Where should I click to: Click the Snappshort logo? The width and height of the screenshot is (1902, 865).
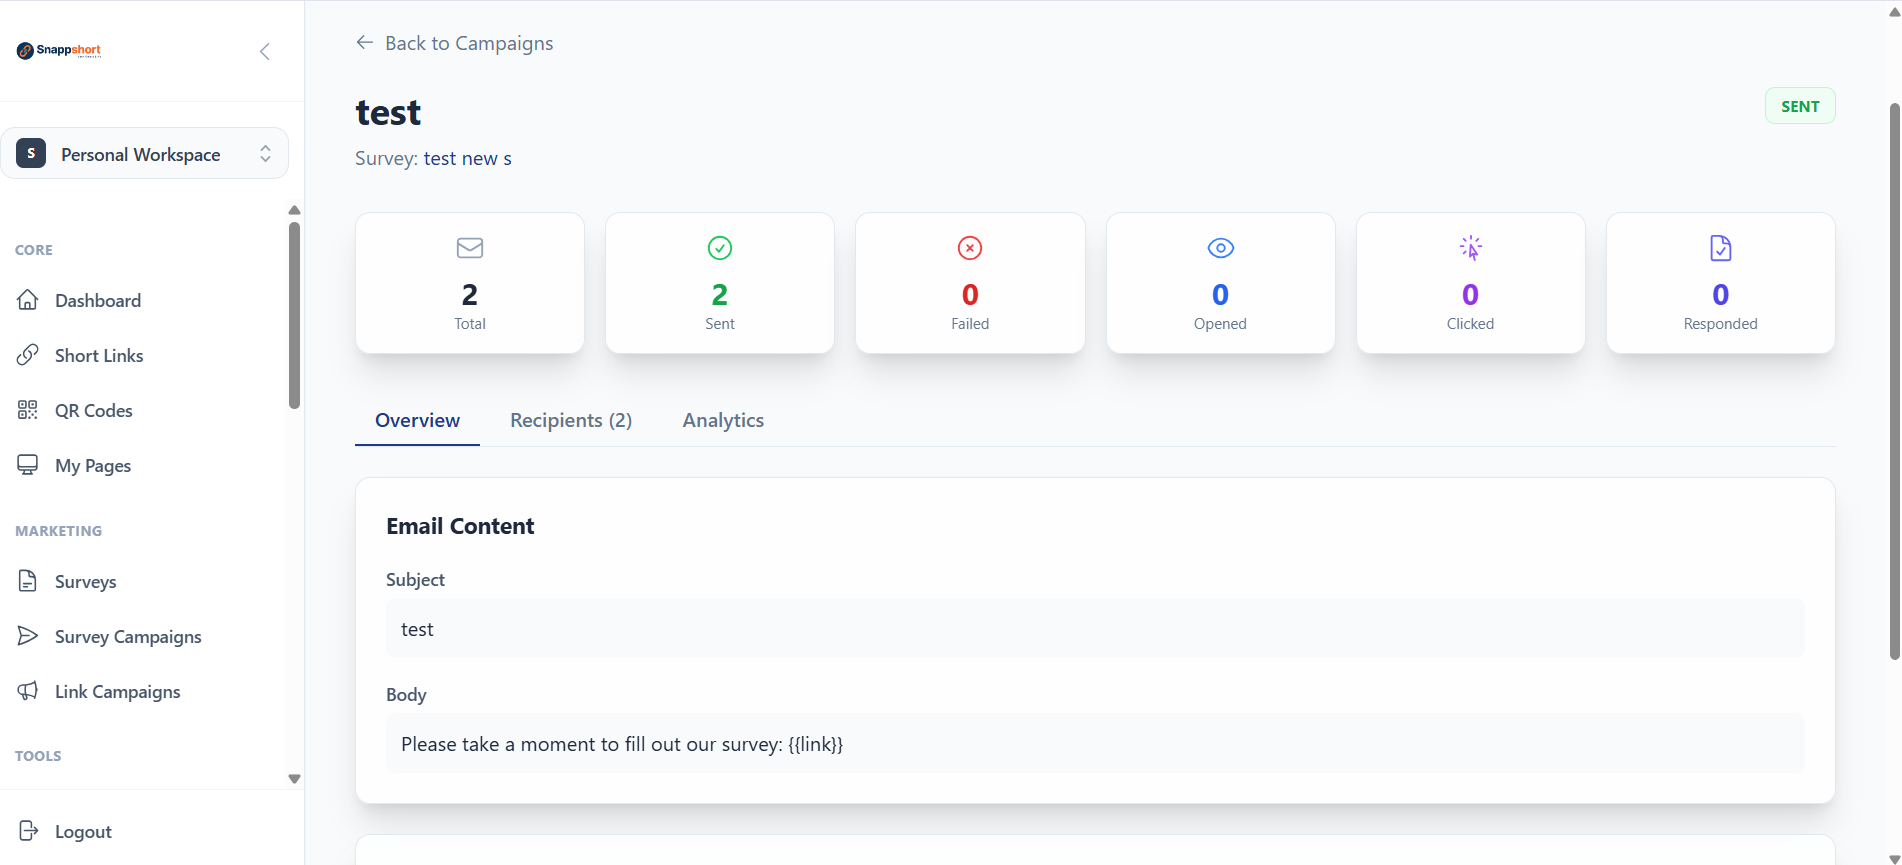(59, 50)
